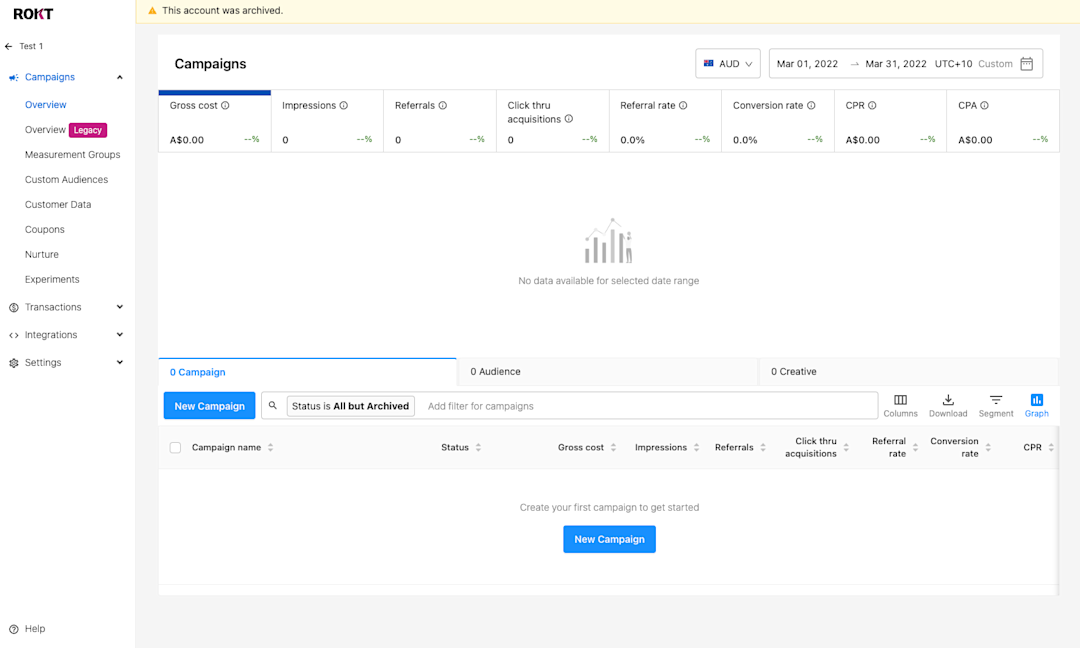The height and width of the screenshot is (648, 1080).
Task: Open the Columns chooser
Action: coord(900,406)
